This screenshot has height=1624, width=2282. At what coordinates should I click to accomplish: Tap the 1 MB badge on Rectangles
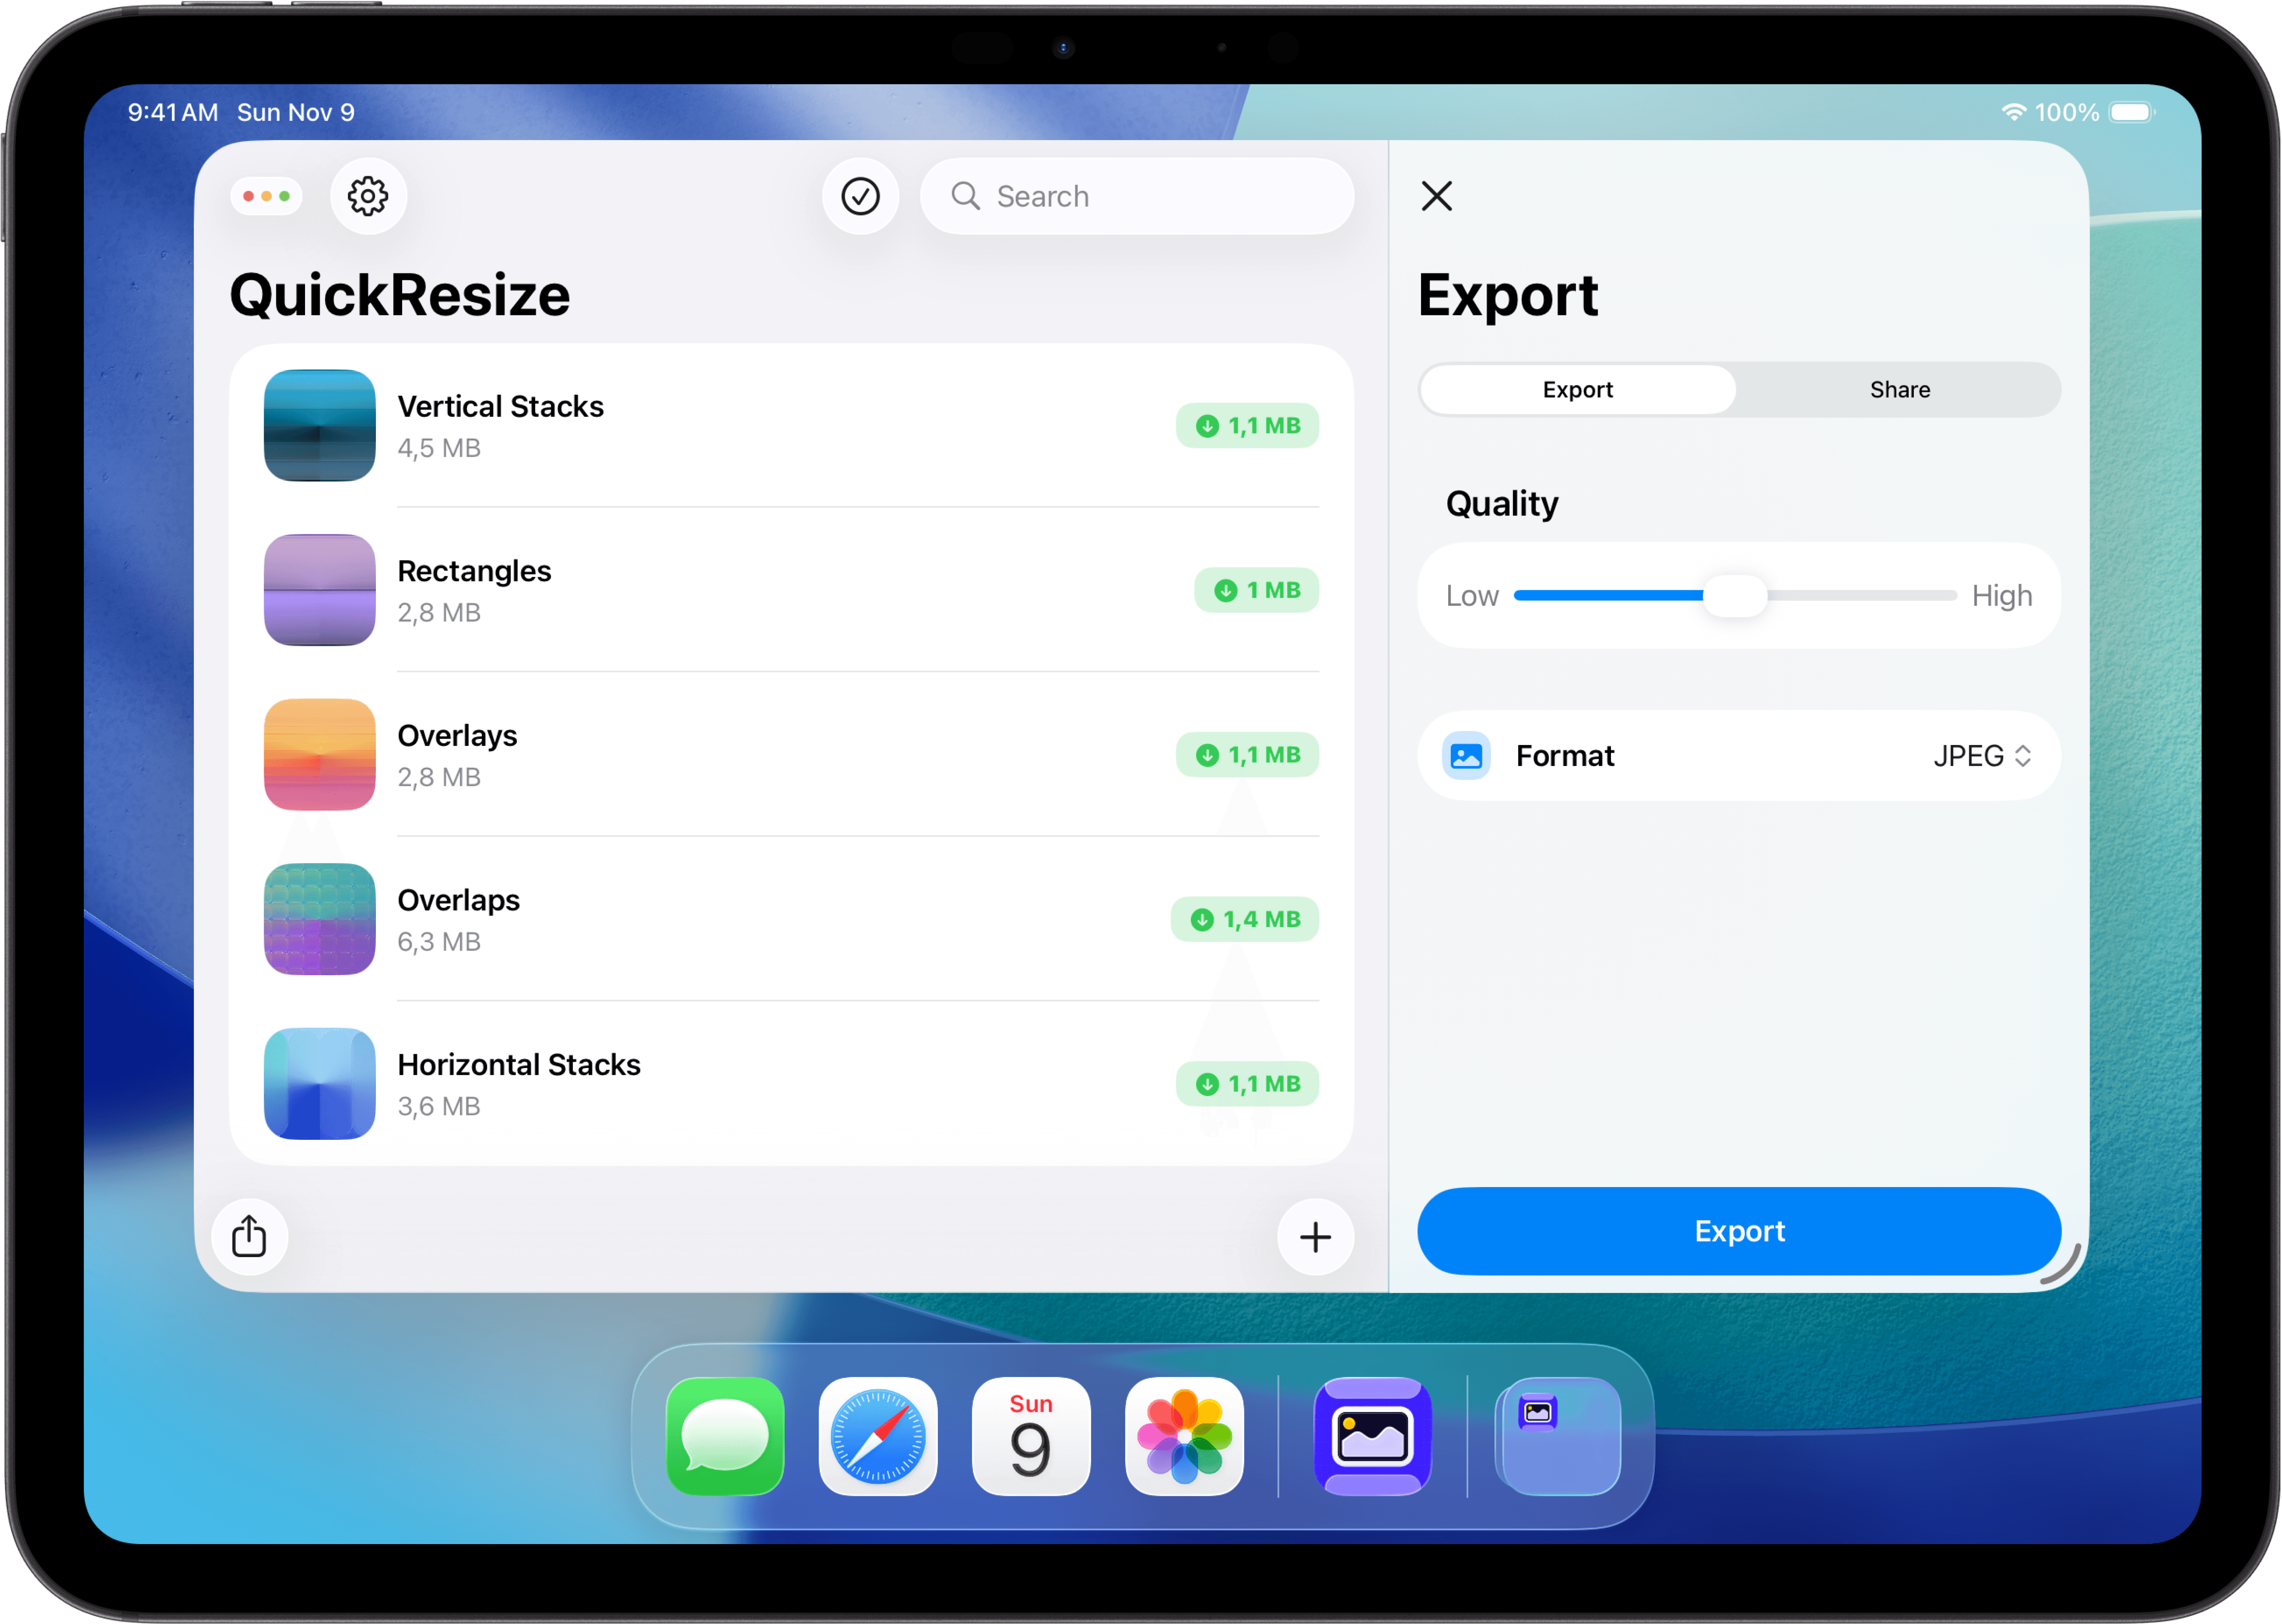click(x=1256, y=590)
